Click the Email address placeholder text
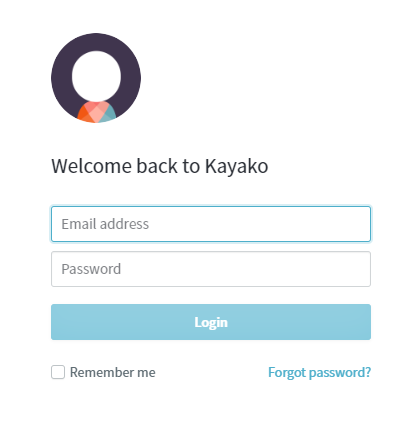The height and width of the screenshot is (422, 406). pos(105,224)
